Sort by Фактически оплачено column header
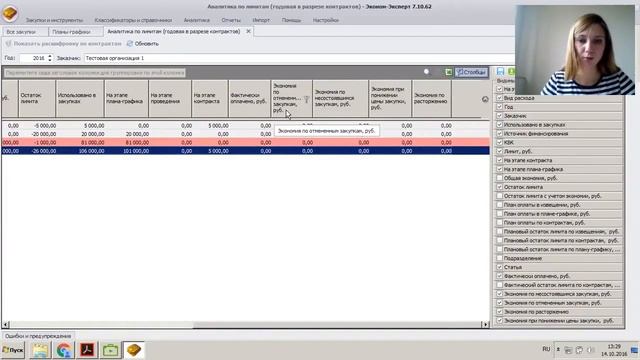This screenshot has height=360, width=640. point(249,98)
